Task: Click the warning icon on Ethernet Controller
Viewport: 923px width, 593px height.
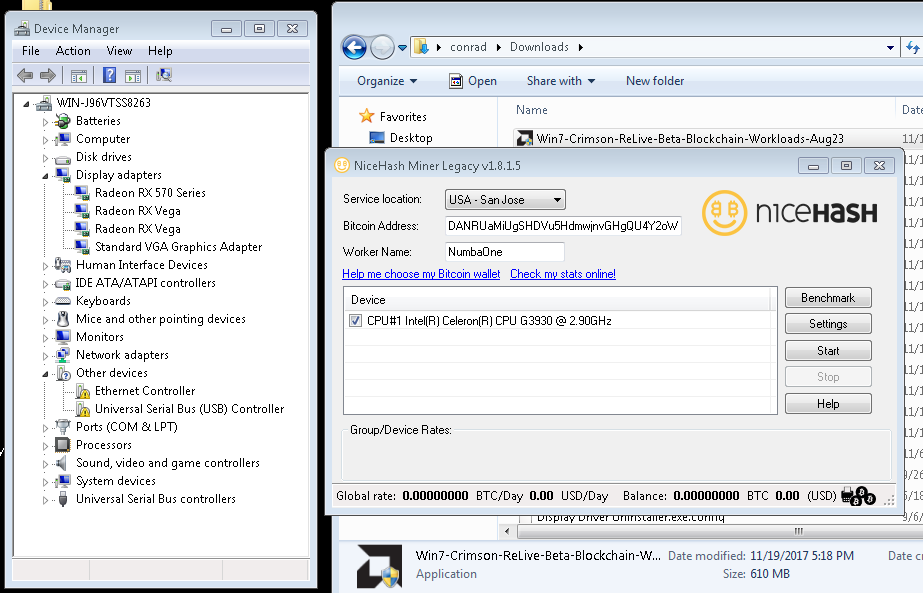Action: click(84, 391)
